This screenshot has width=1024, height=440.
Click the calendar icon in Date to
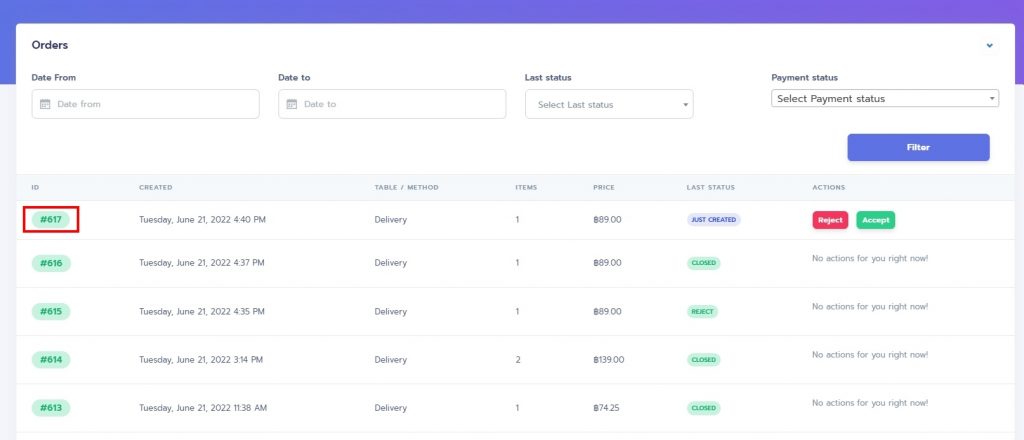click(292, 104)
